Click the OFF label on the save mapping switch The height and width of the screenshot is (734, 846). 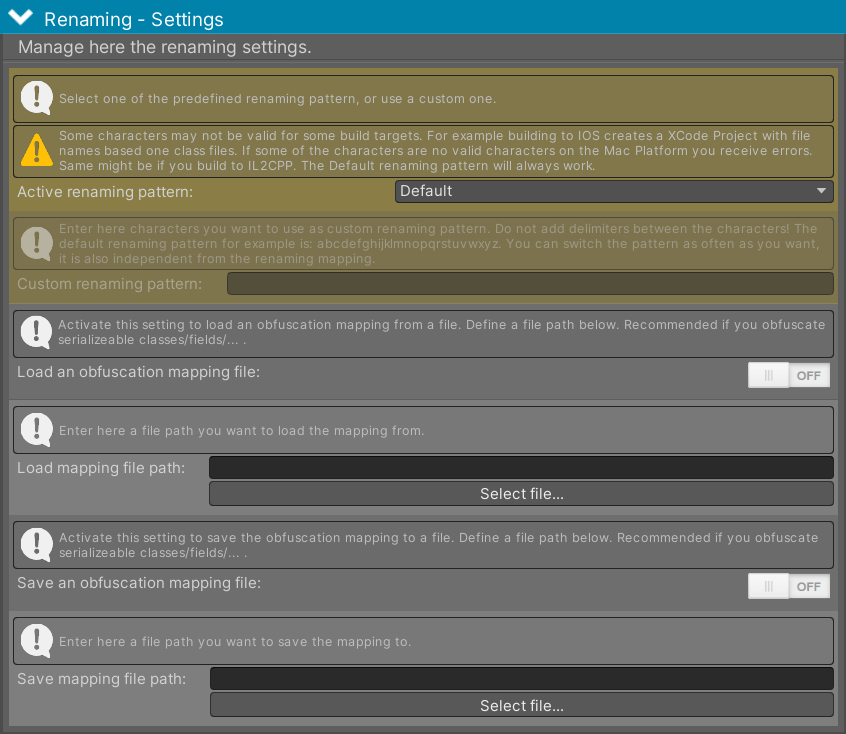[808, 586]
